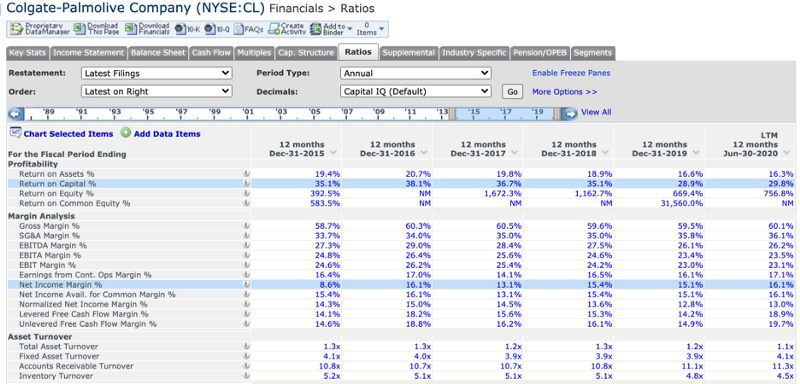The image size is (800, 384).
Task: Click Chart Selected Items link text
Action: click(x=68, y=134)
